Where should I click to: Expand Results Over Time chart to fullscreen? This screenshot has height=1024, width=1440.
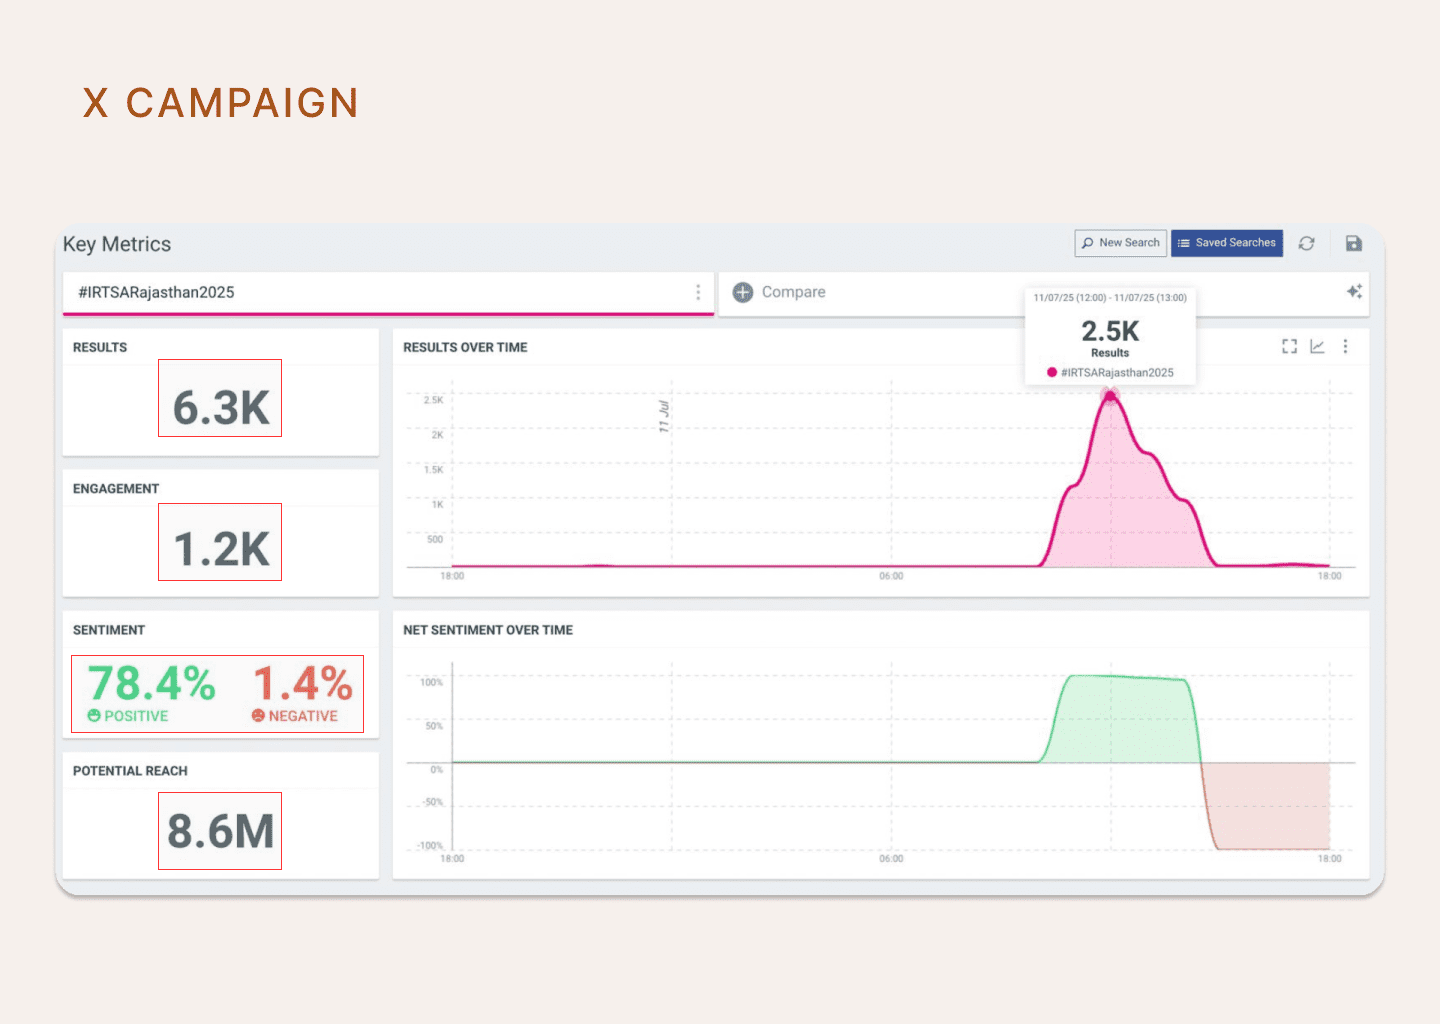[1289, 346]
